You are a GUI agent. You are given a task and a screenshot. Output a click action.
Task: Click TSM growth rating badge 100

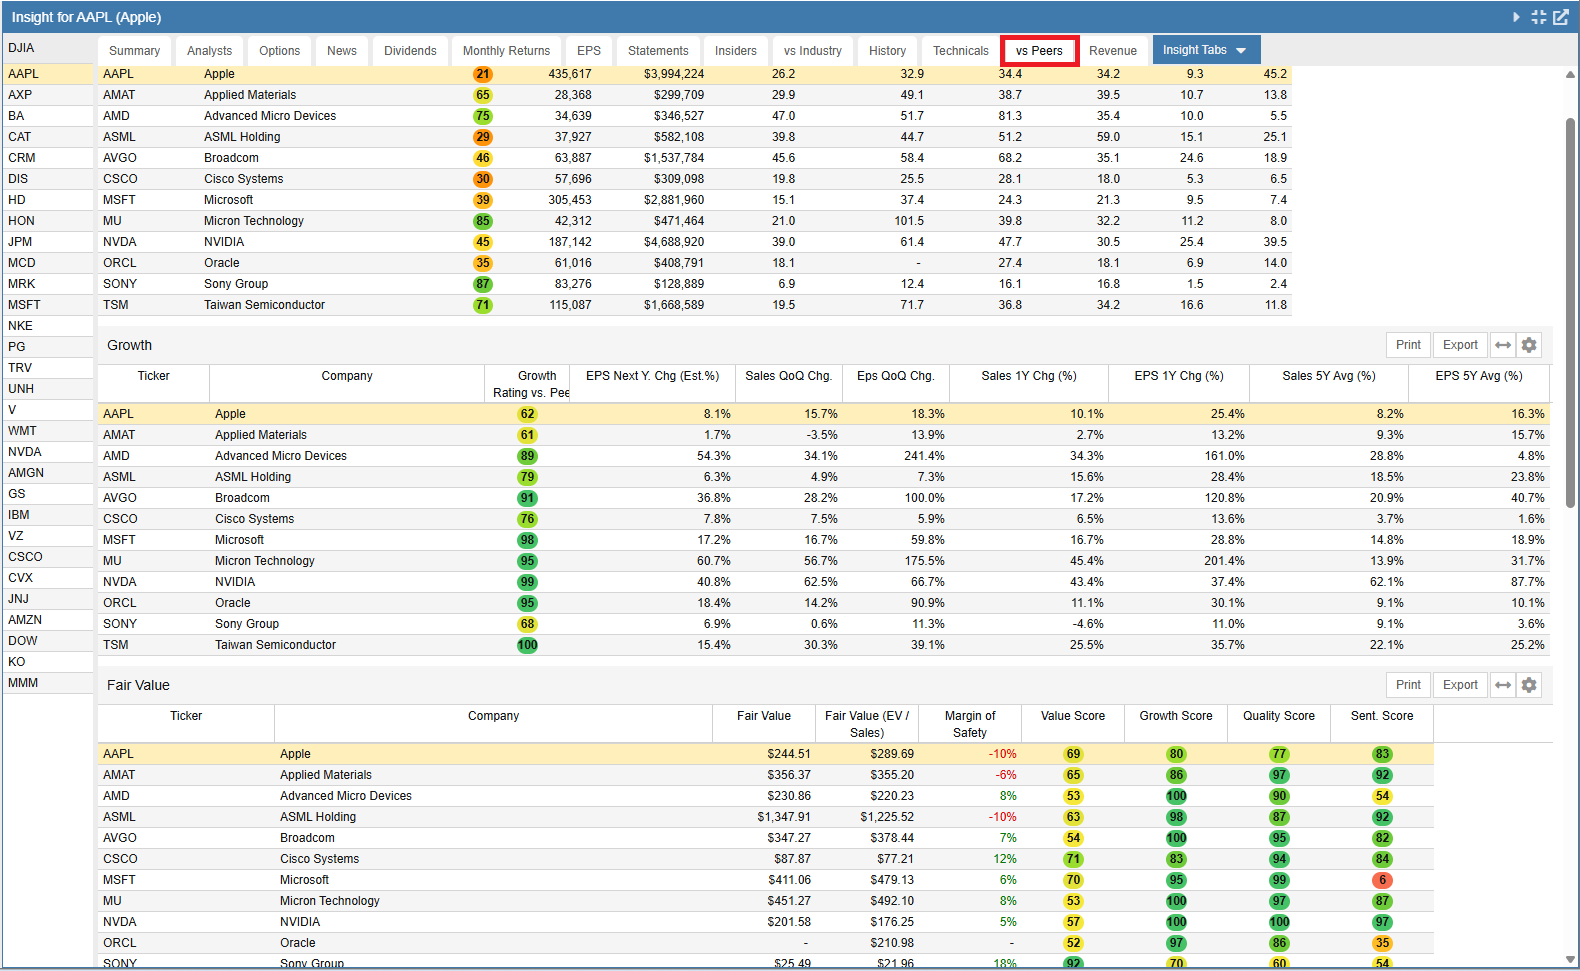[x=527, y=645]
